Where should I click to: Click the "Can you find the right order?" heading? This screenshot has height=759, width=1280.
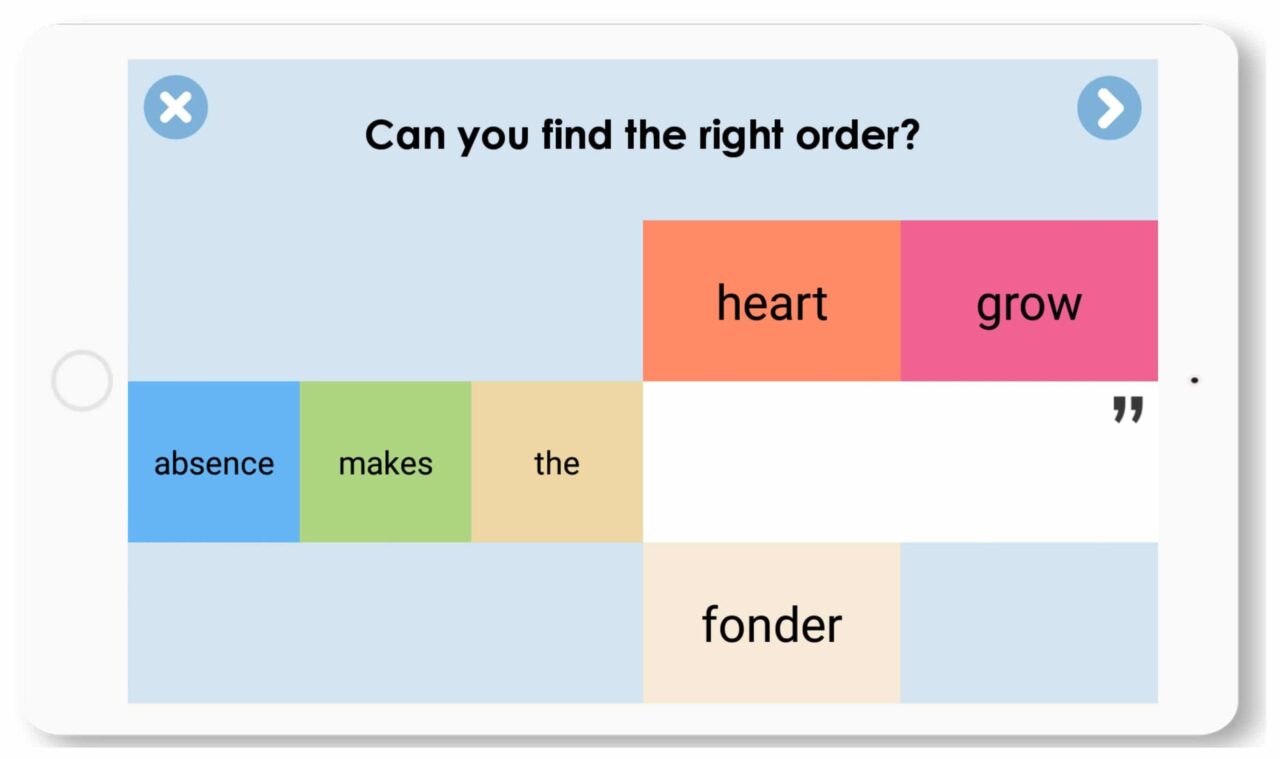[641, 135]
